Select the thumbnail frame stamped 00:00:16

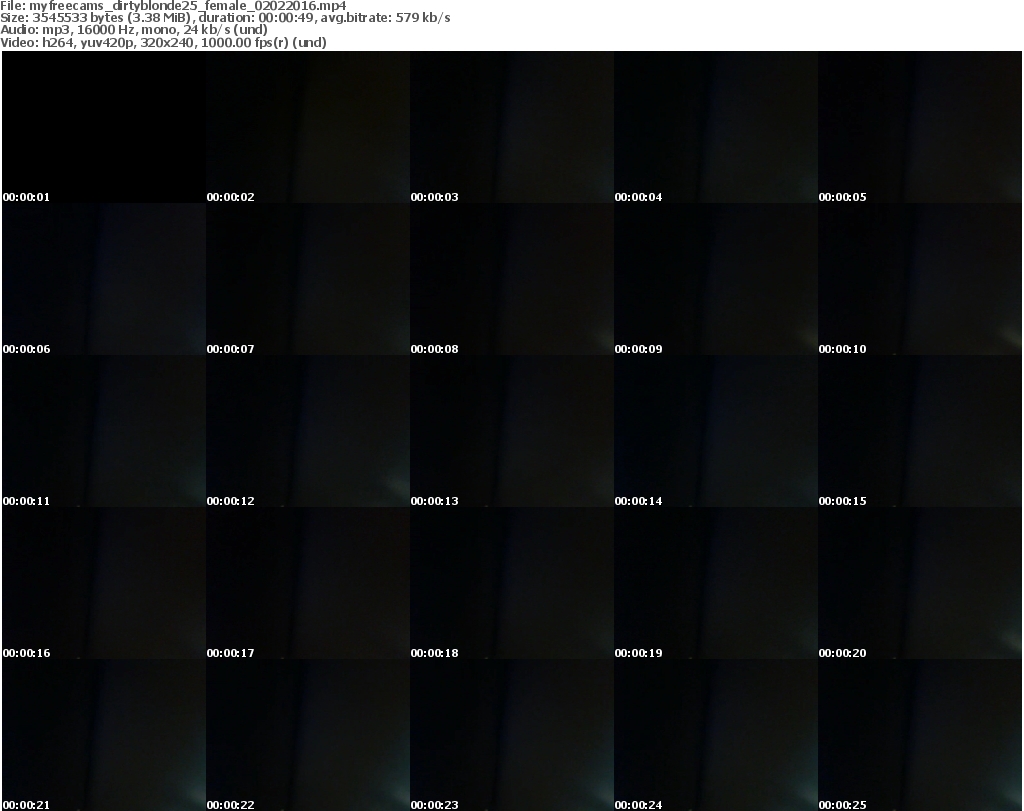[104, 583]
